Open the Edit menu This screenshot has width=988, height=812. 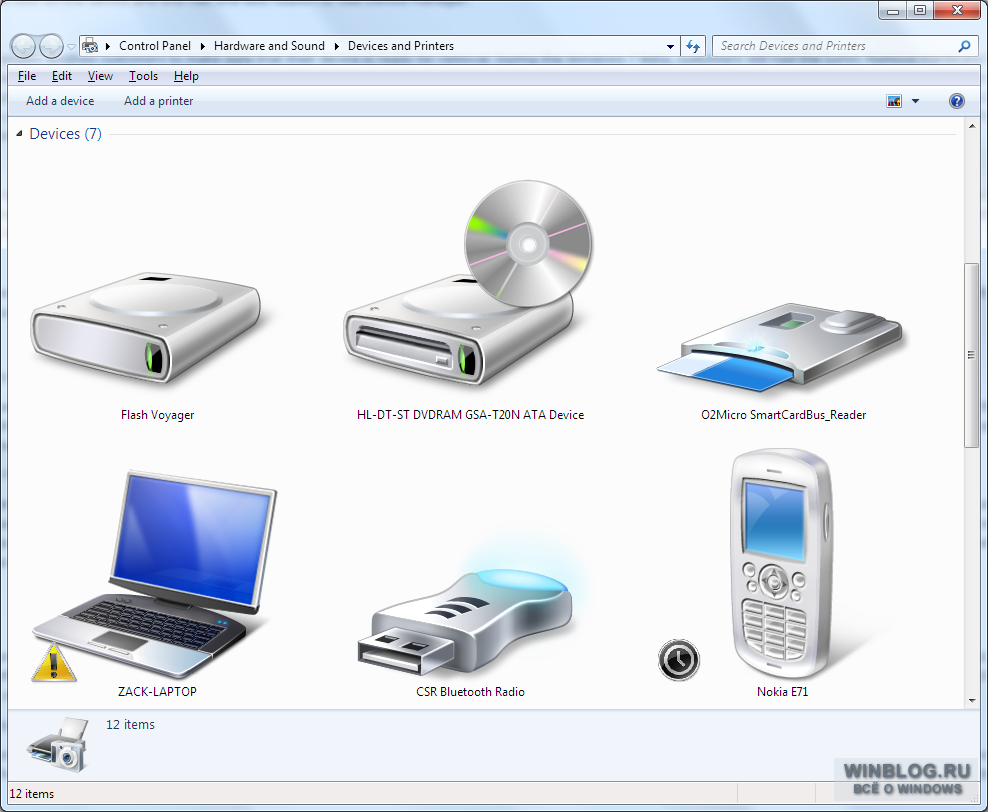coord(62,76)
